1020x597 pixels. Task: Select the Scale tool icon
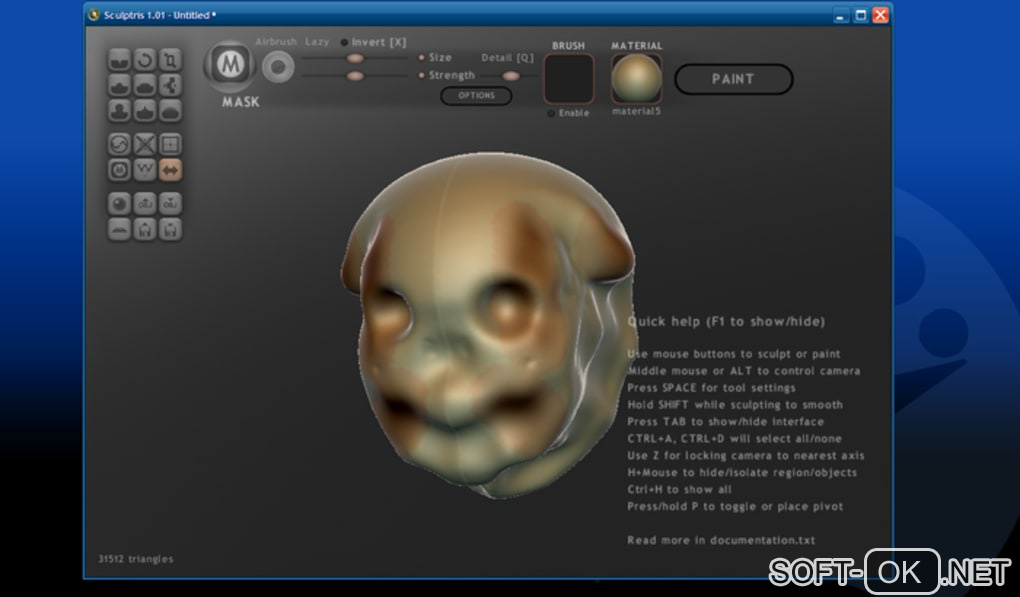[x=170, y=60]
